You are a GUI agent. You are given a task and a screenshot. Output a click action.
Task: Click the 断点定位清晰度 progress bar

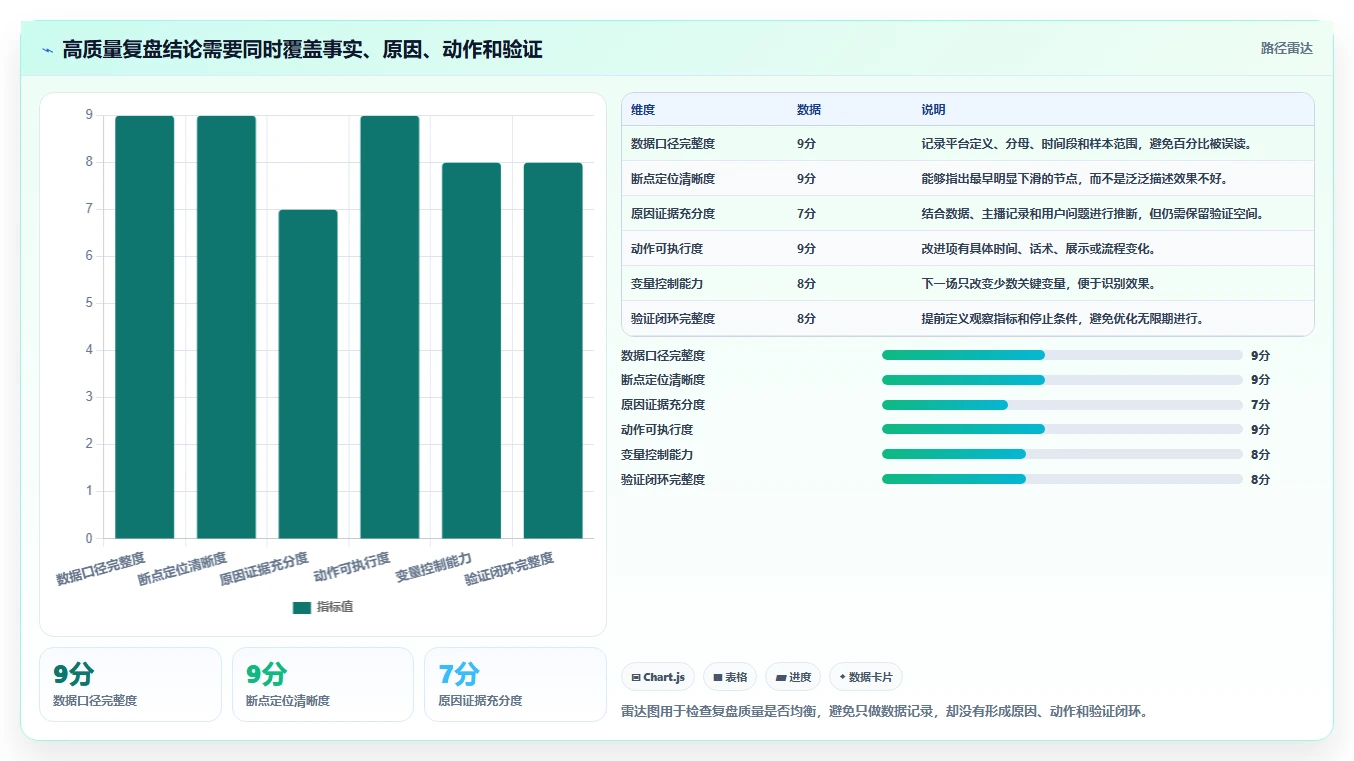click(1062, 380)
